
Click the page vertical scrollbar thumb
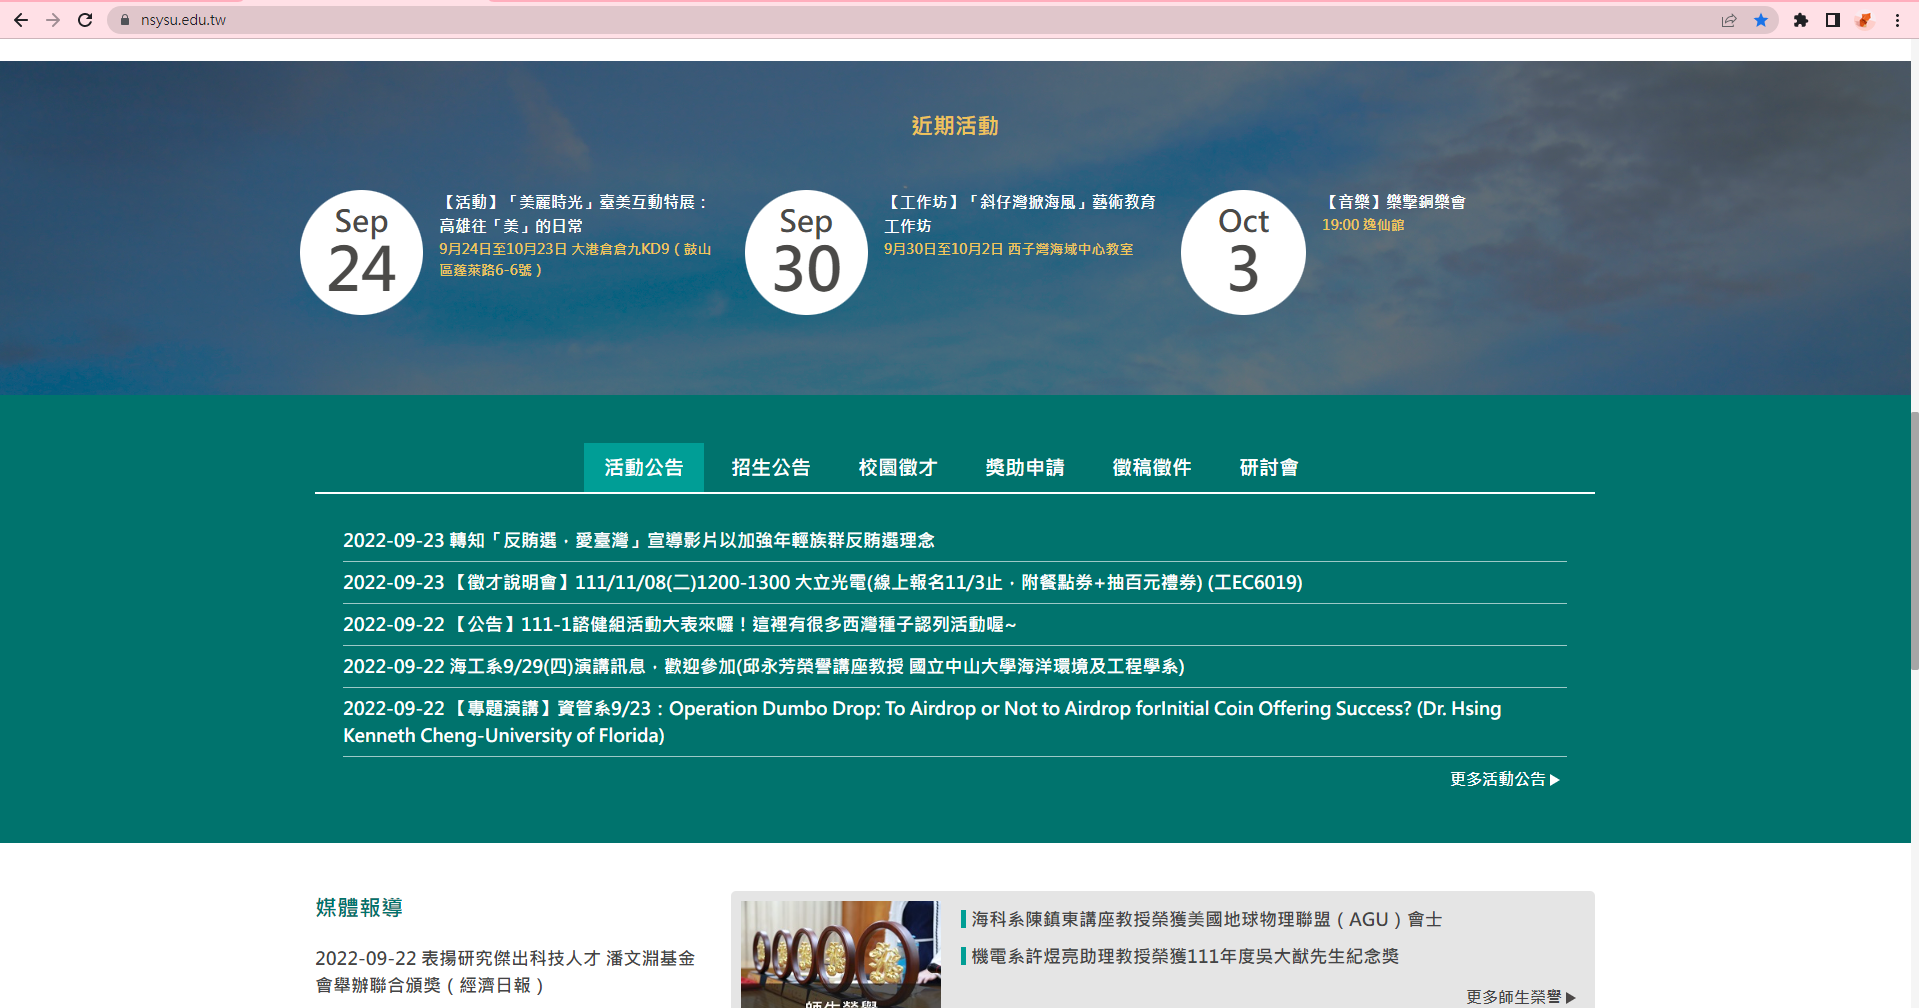click(x=1914, y=540)
